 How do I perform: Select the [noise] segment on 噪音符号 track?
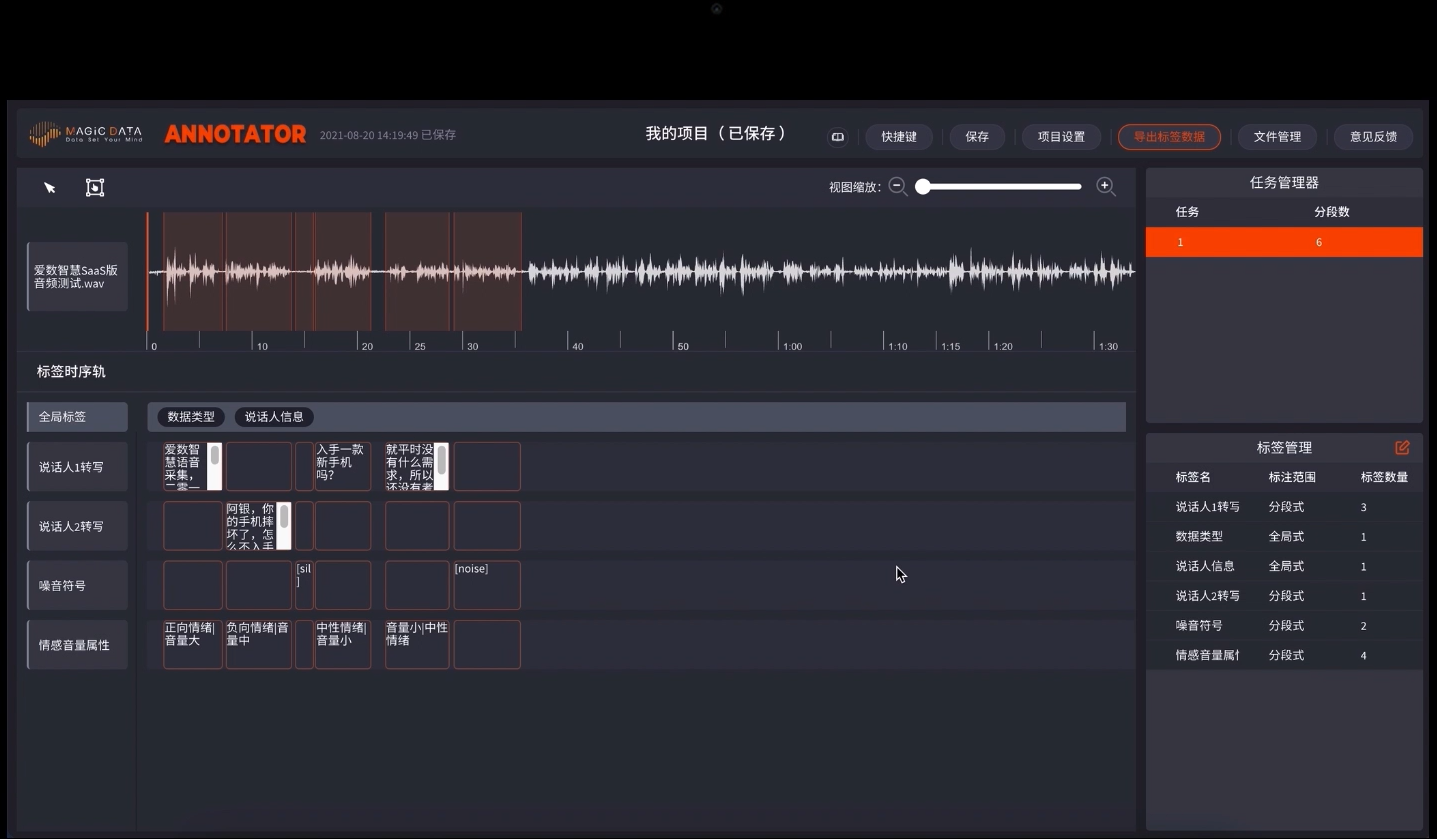point(487,585)
